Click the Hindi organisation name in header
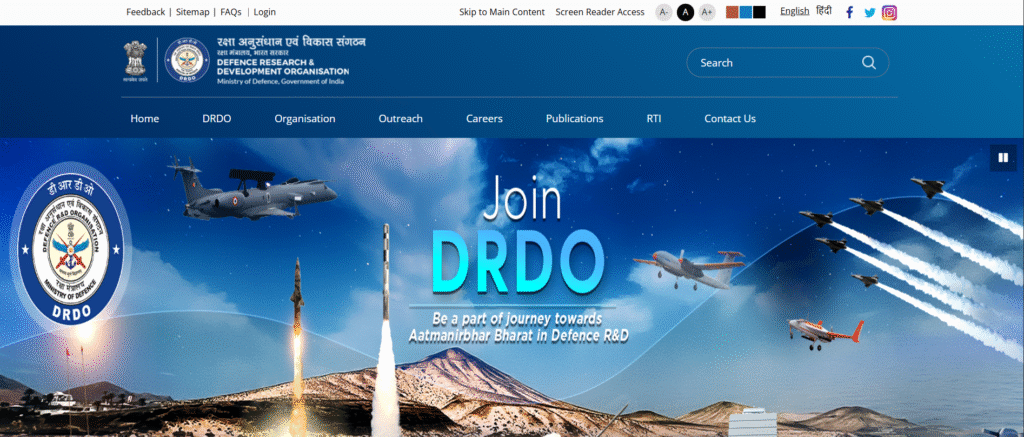The width and height of the screenshot is (1024, 437). tap(291, 42)
